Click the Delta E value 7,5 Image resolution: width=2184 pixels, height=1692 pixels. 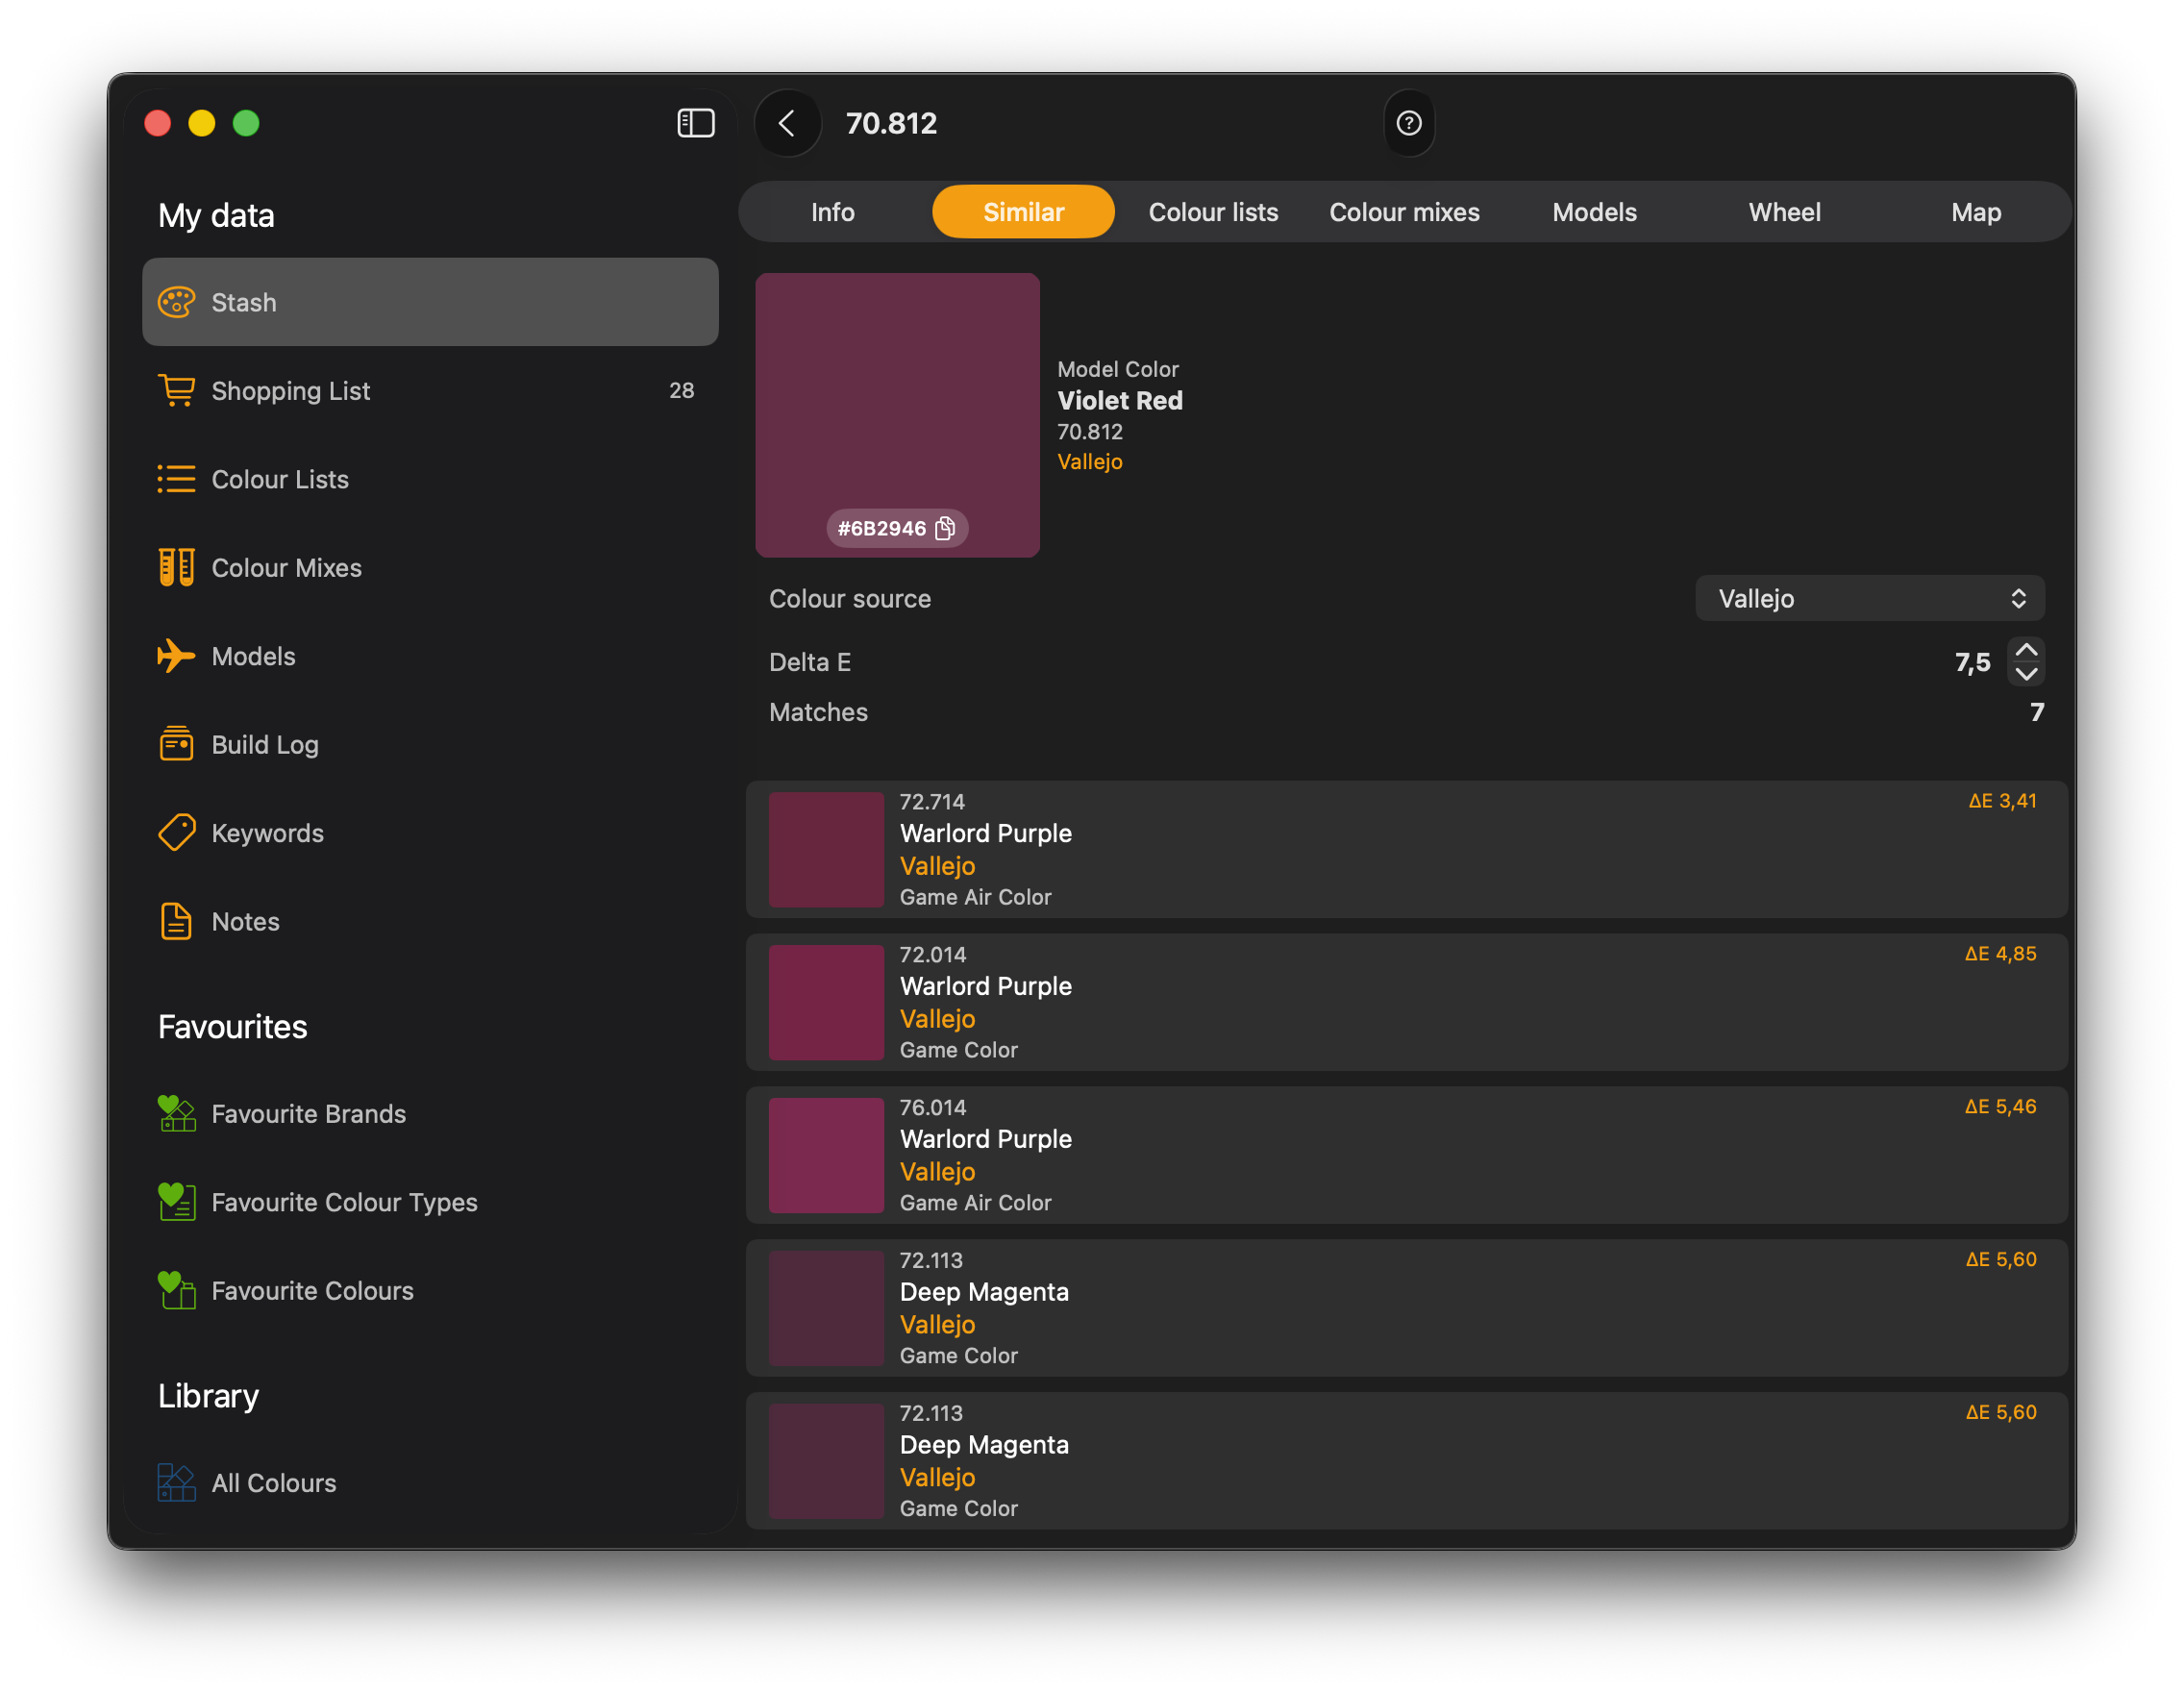tap(1972, 662)
